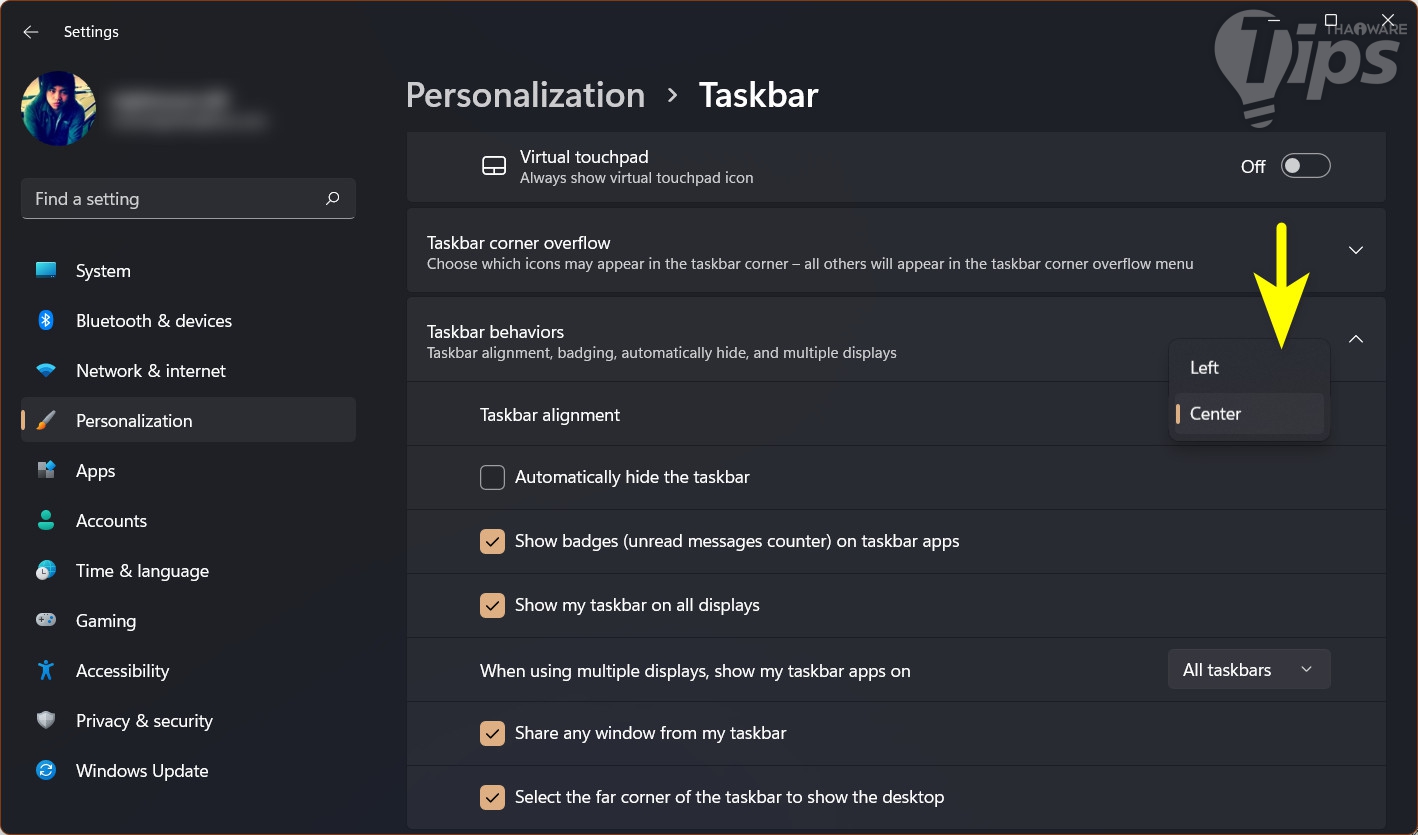Uncheck Show my taskbar on all displays

[492, 606]
